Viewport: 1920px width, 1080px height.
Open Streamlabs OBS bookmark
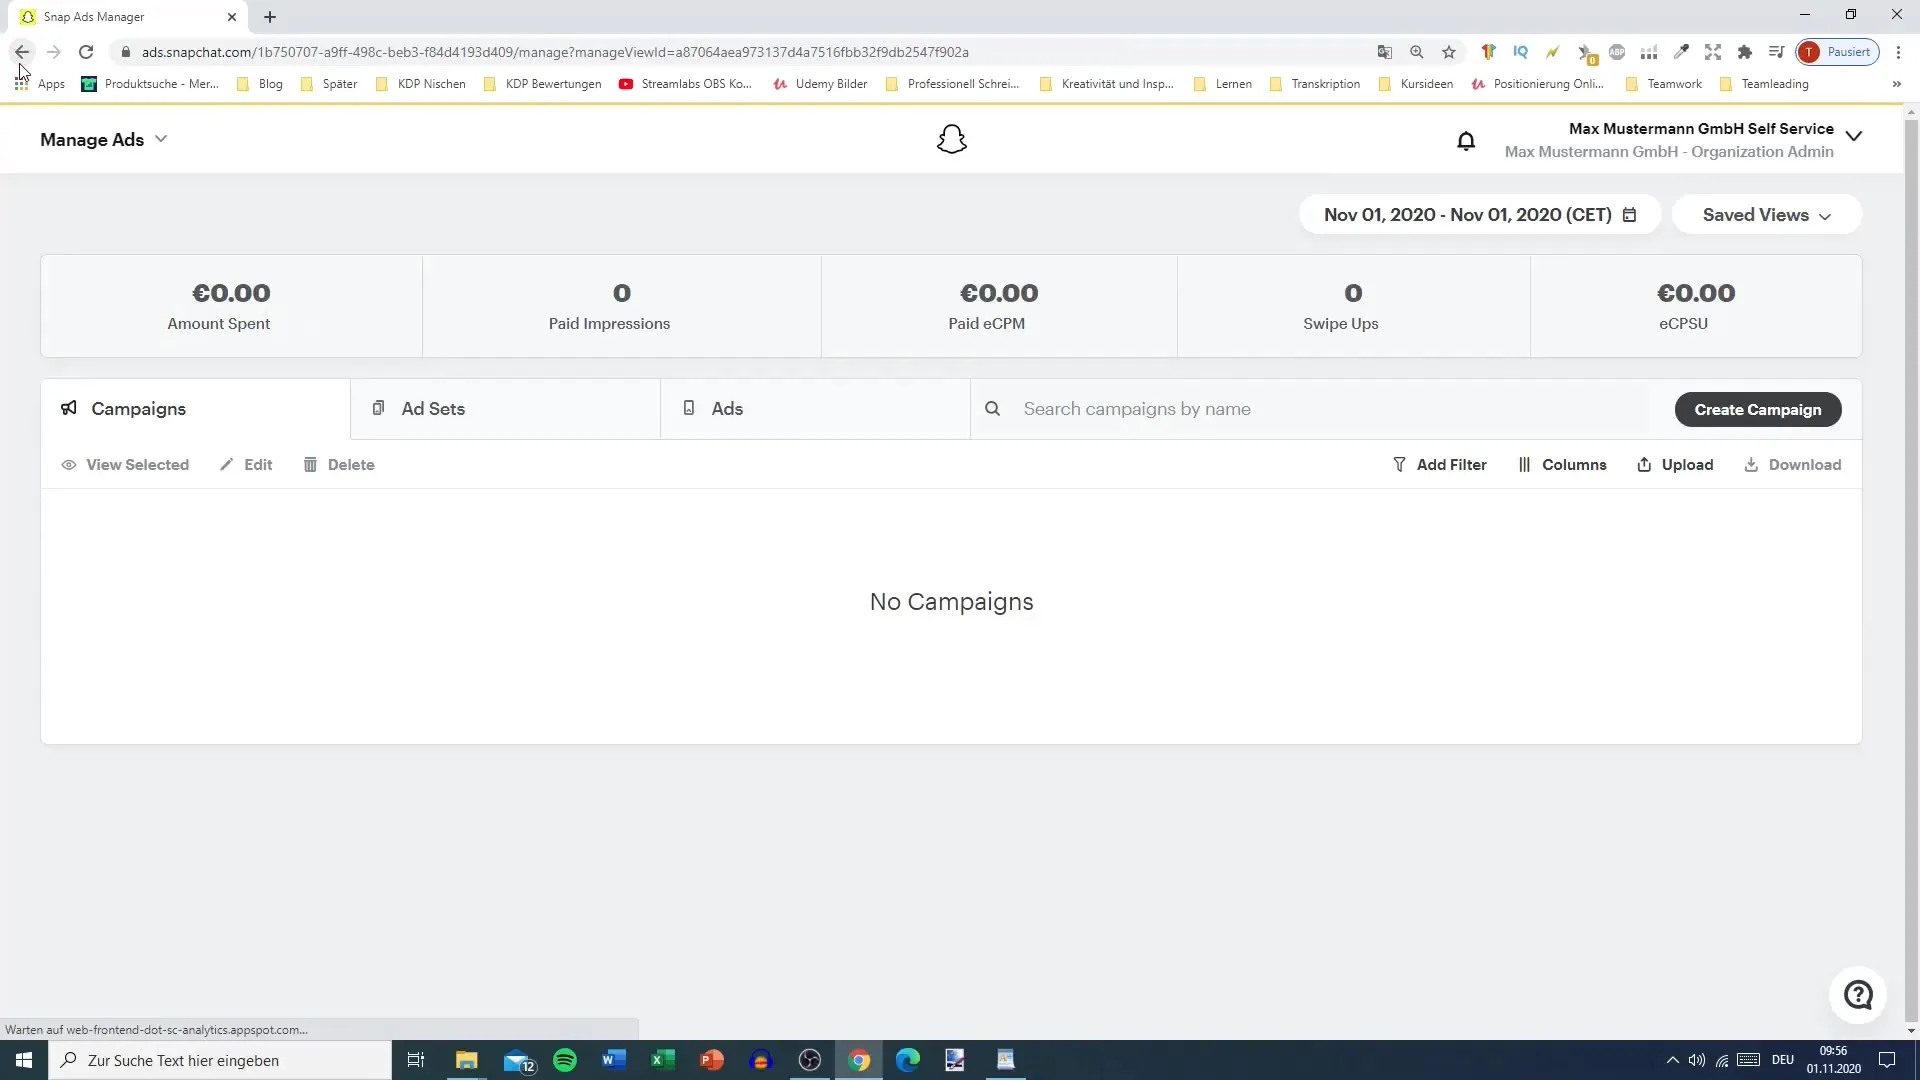685,84
